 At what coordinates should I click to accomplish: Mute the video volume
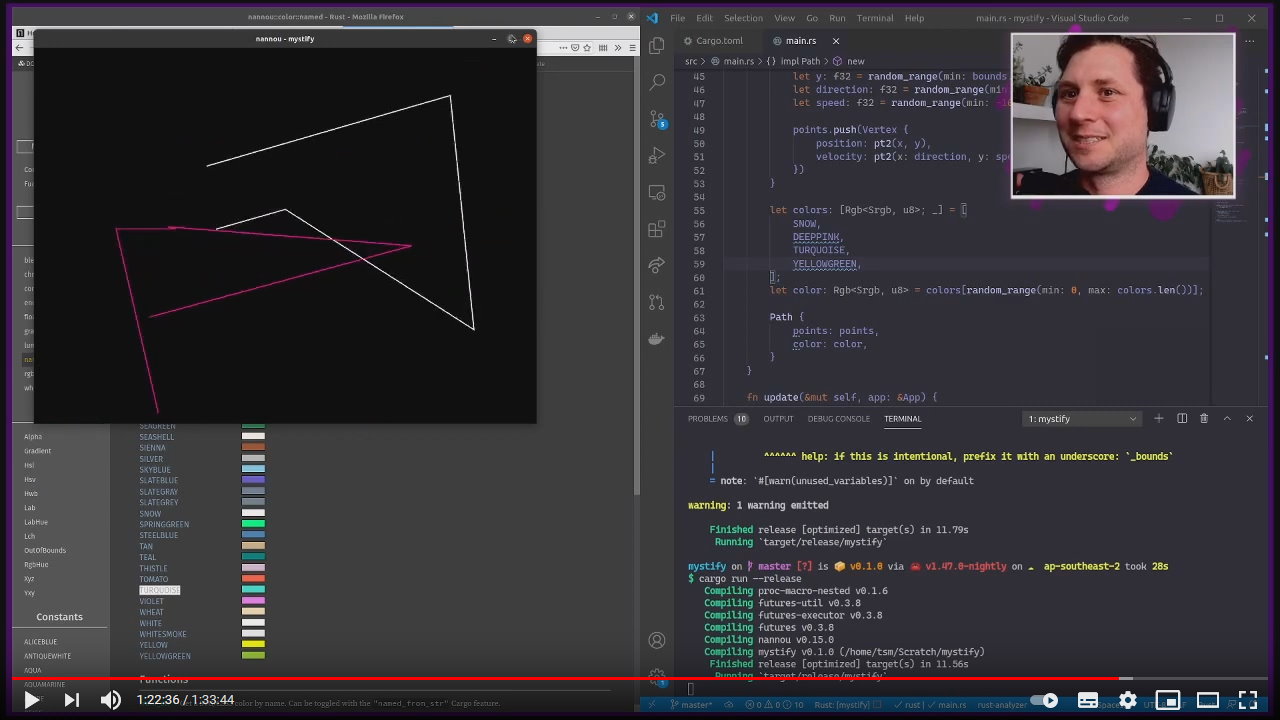111,700
